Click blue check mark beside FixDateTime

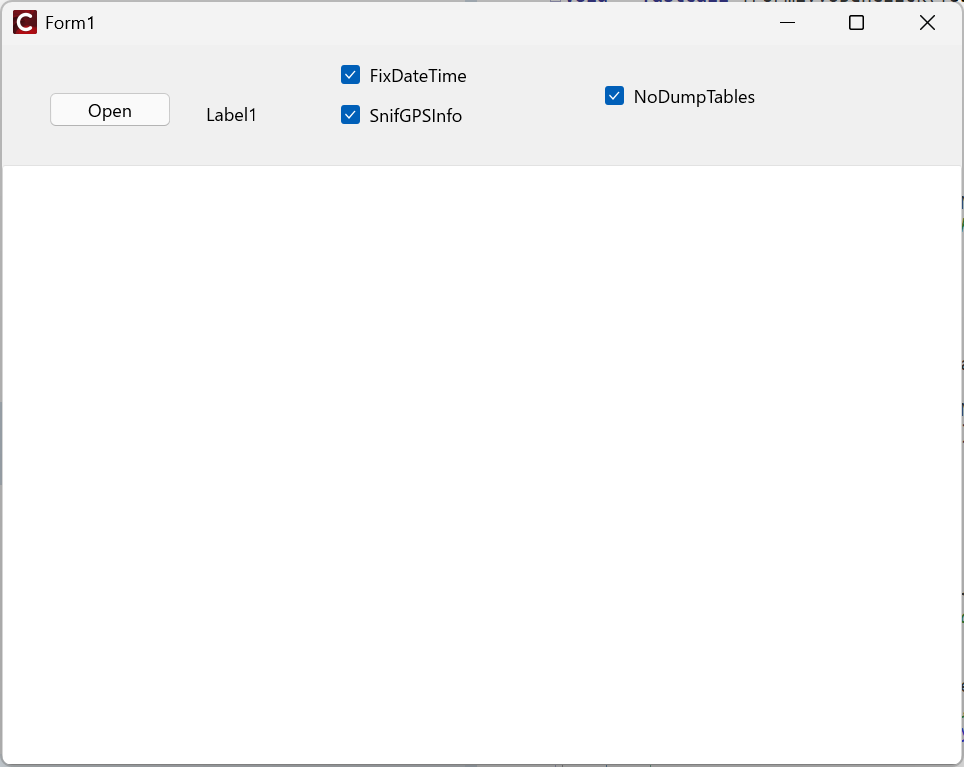350,75
